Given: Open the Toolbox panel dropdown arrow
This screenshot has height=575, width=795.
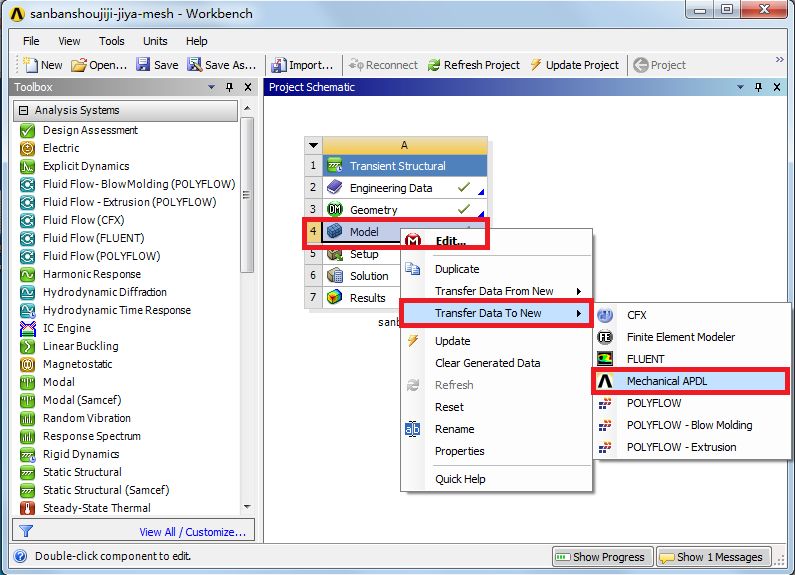Looking at the screenshot, I should tap(211, 87).
